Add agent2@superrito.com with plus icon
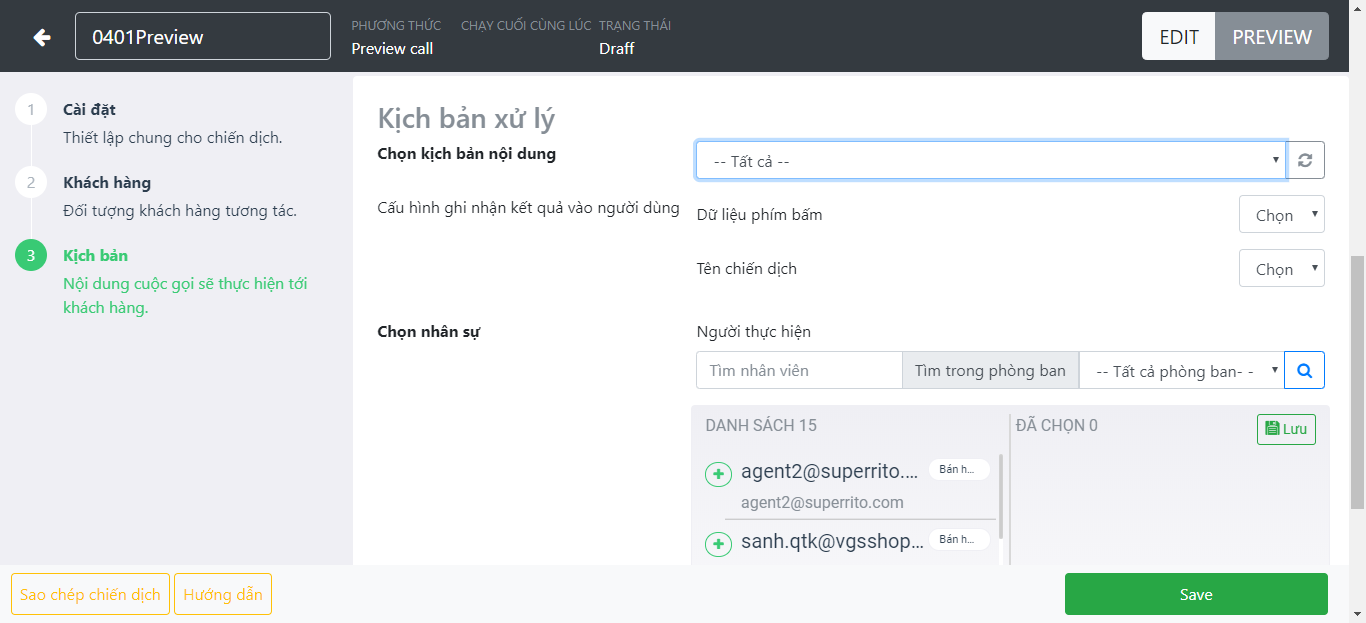 pyautogui.click(x=718, y=474)
